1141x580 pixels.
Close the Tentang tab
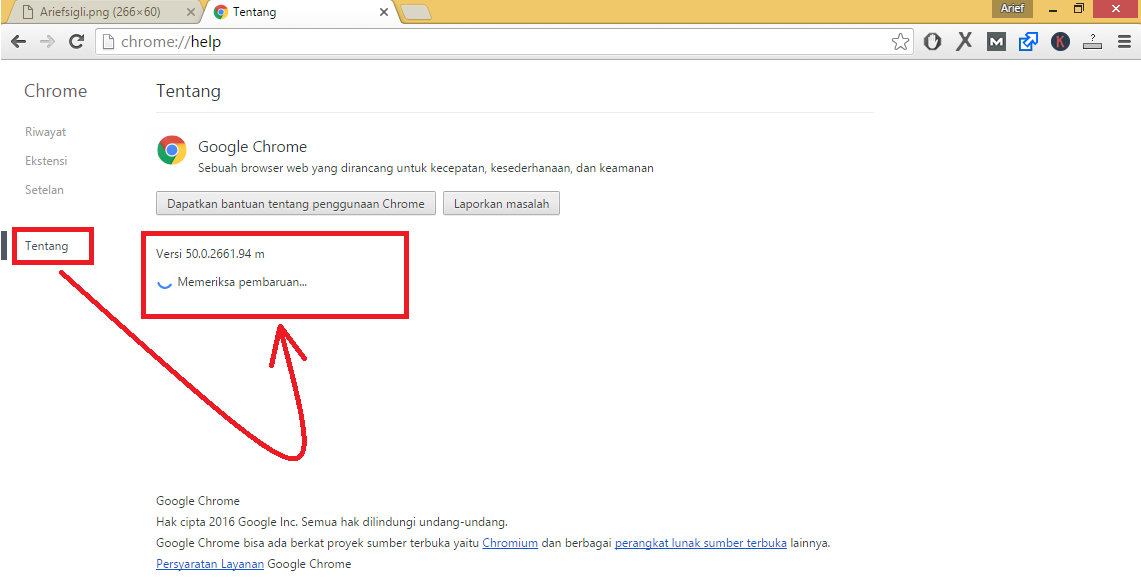coord(385,12)
